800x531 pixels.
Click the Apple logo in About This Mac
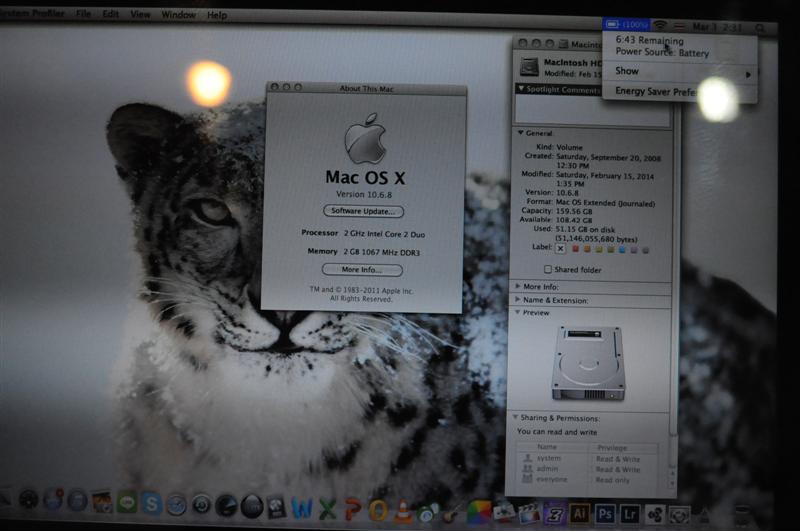point(365,138)
